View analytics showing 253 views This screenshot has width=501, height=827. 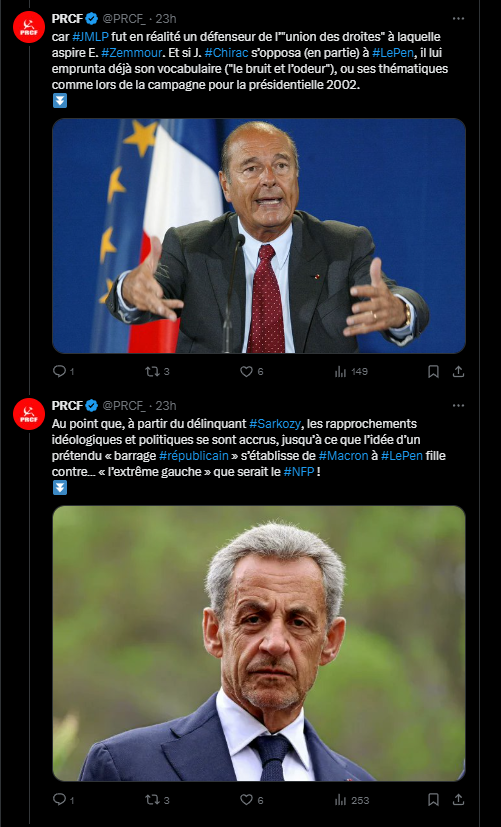[351, 800]
